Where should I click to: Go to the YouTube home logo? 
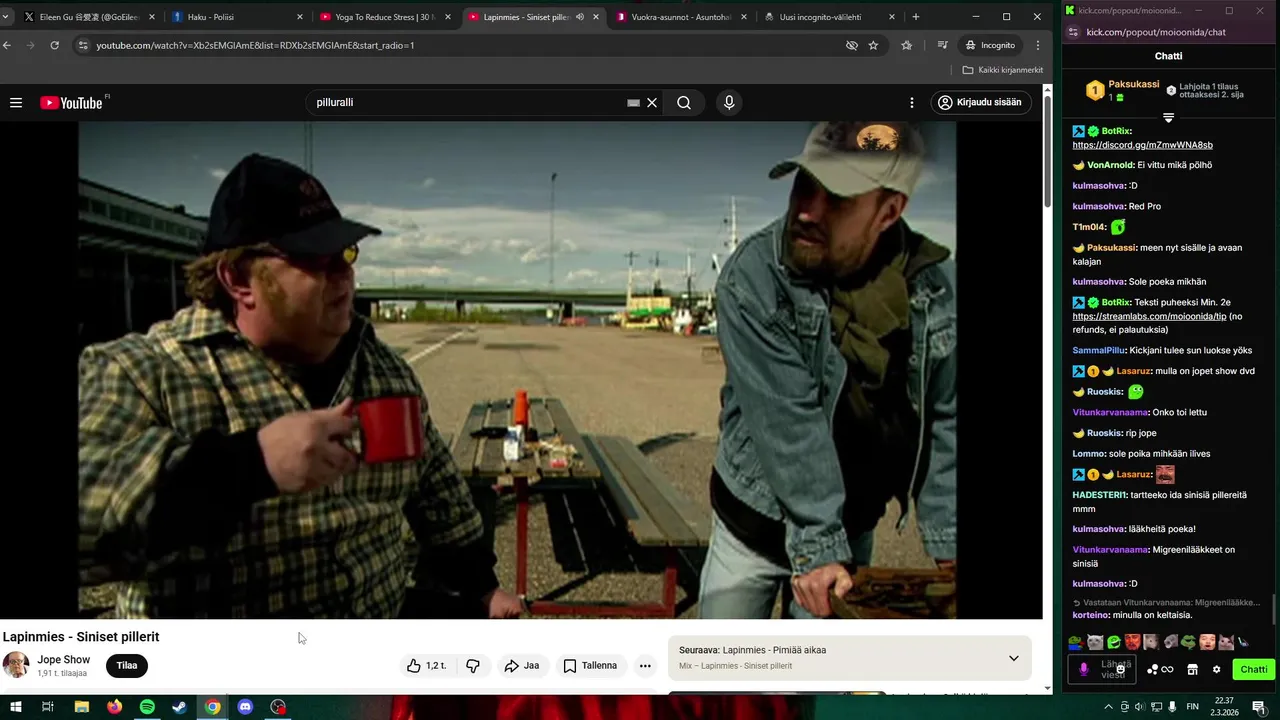[x=71, y=103]
